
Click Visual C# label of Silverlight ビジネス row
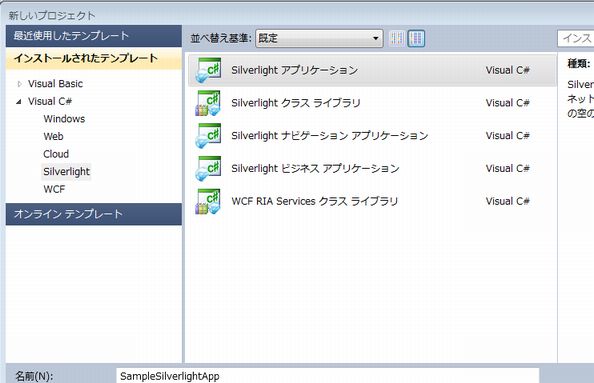coord(508,169)
